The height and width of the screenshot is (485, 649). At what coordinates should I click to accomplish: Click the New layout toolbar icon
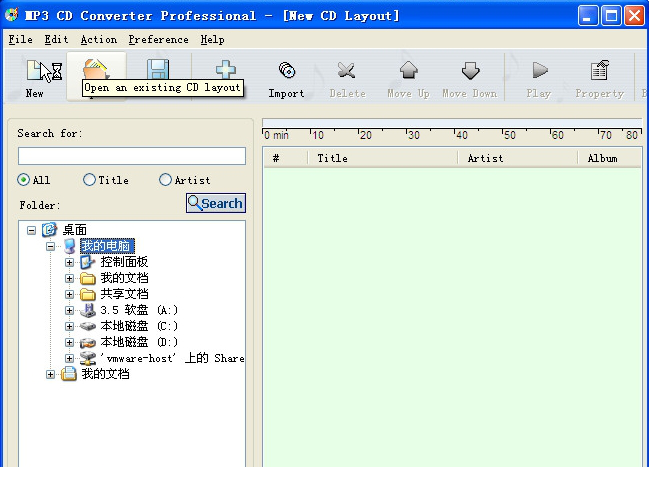point(35,71)
